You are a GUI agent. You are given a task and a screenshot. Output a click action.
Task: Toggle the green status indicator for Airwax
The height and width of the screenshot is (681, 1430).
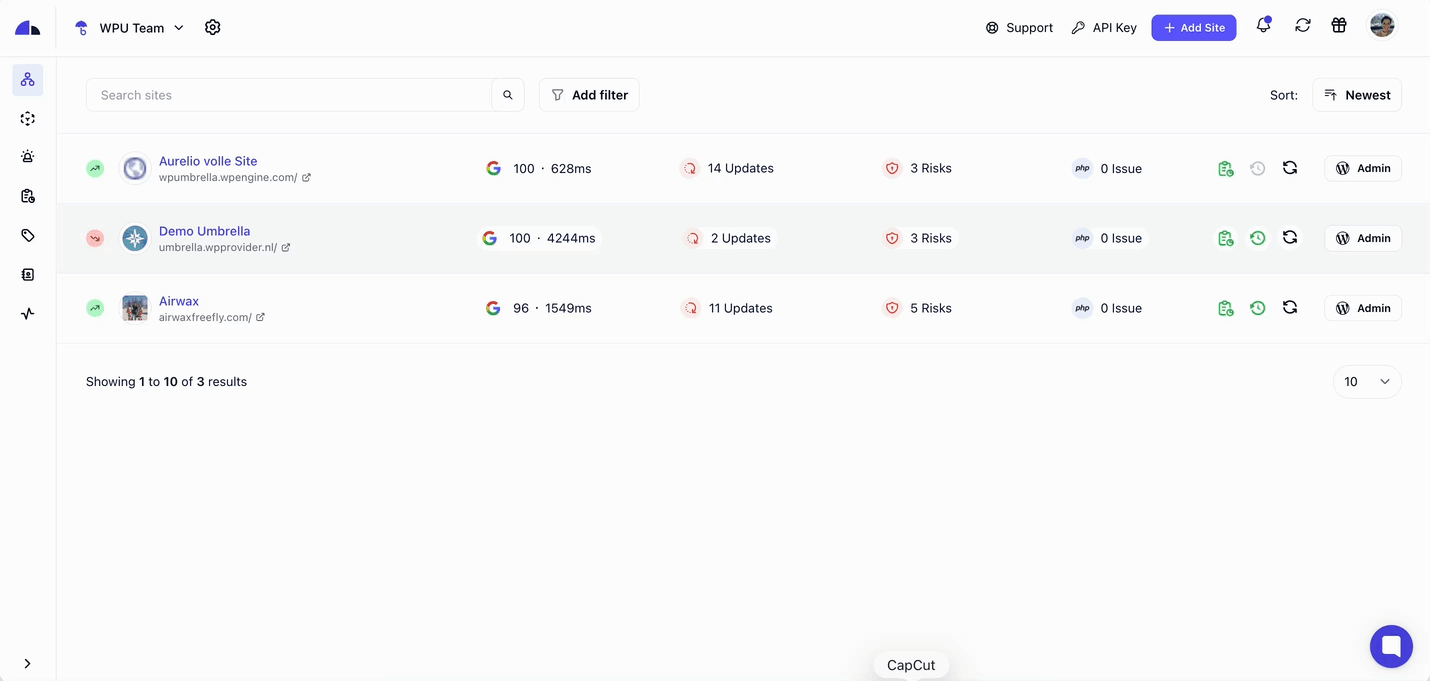tap(95, 308)
